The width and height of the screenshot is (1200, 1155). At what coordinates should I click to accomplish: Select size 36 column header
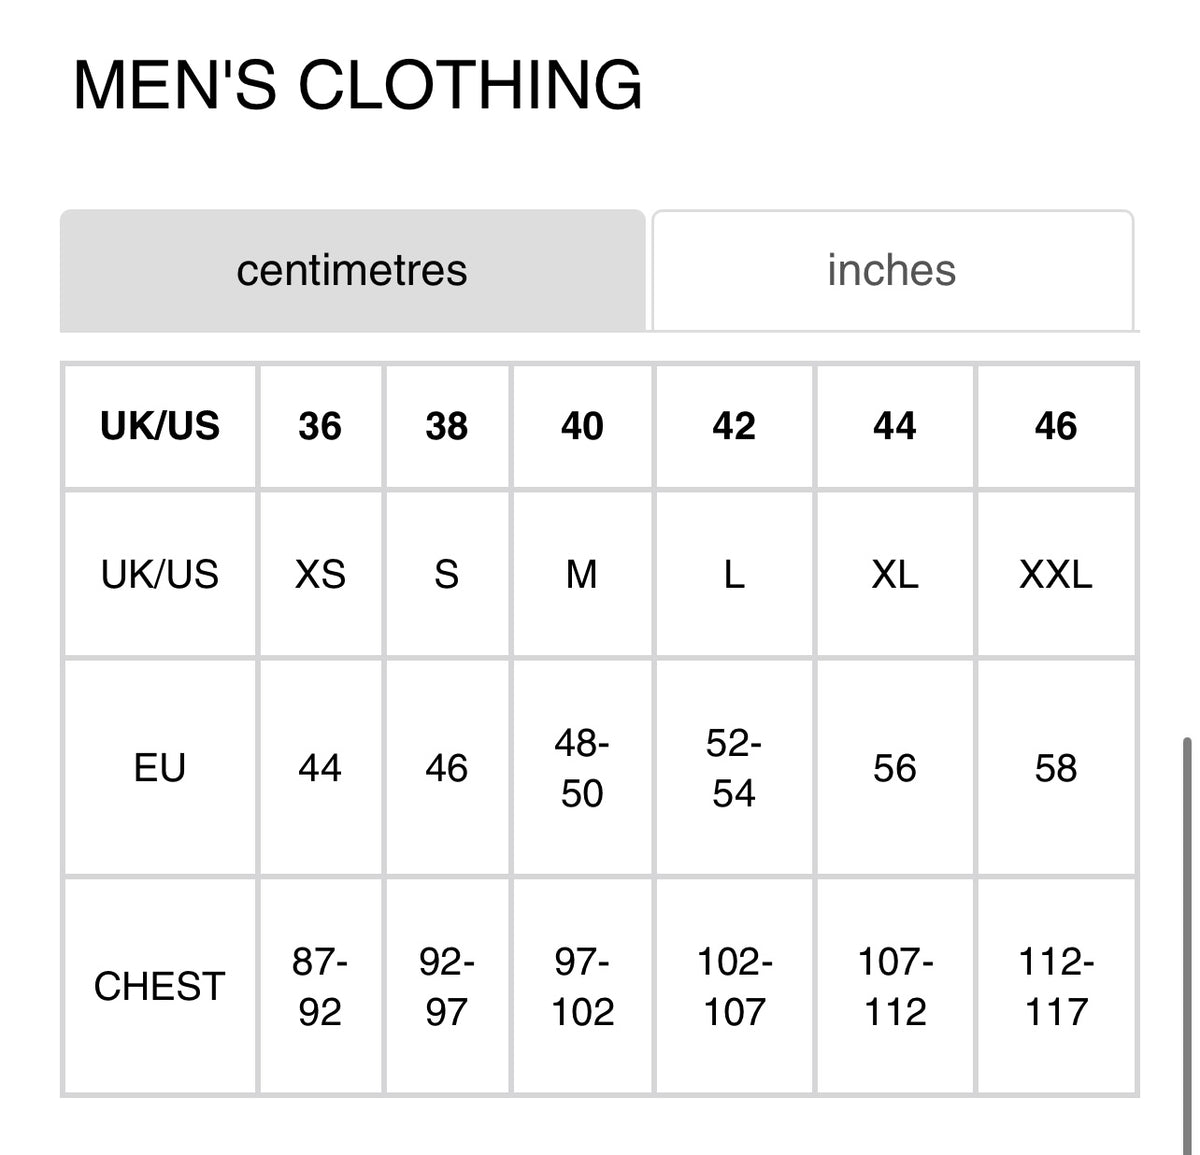coord(320,427)
